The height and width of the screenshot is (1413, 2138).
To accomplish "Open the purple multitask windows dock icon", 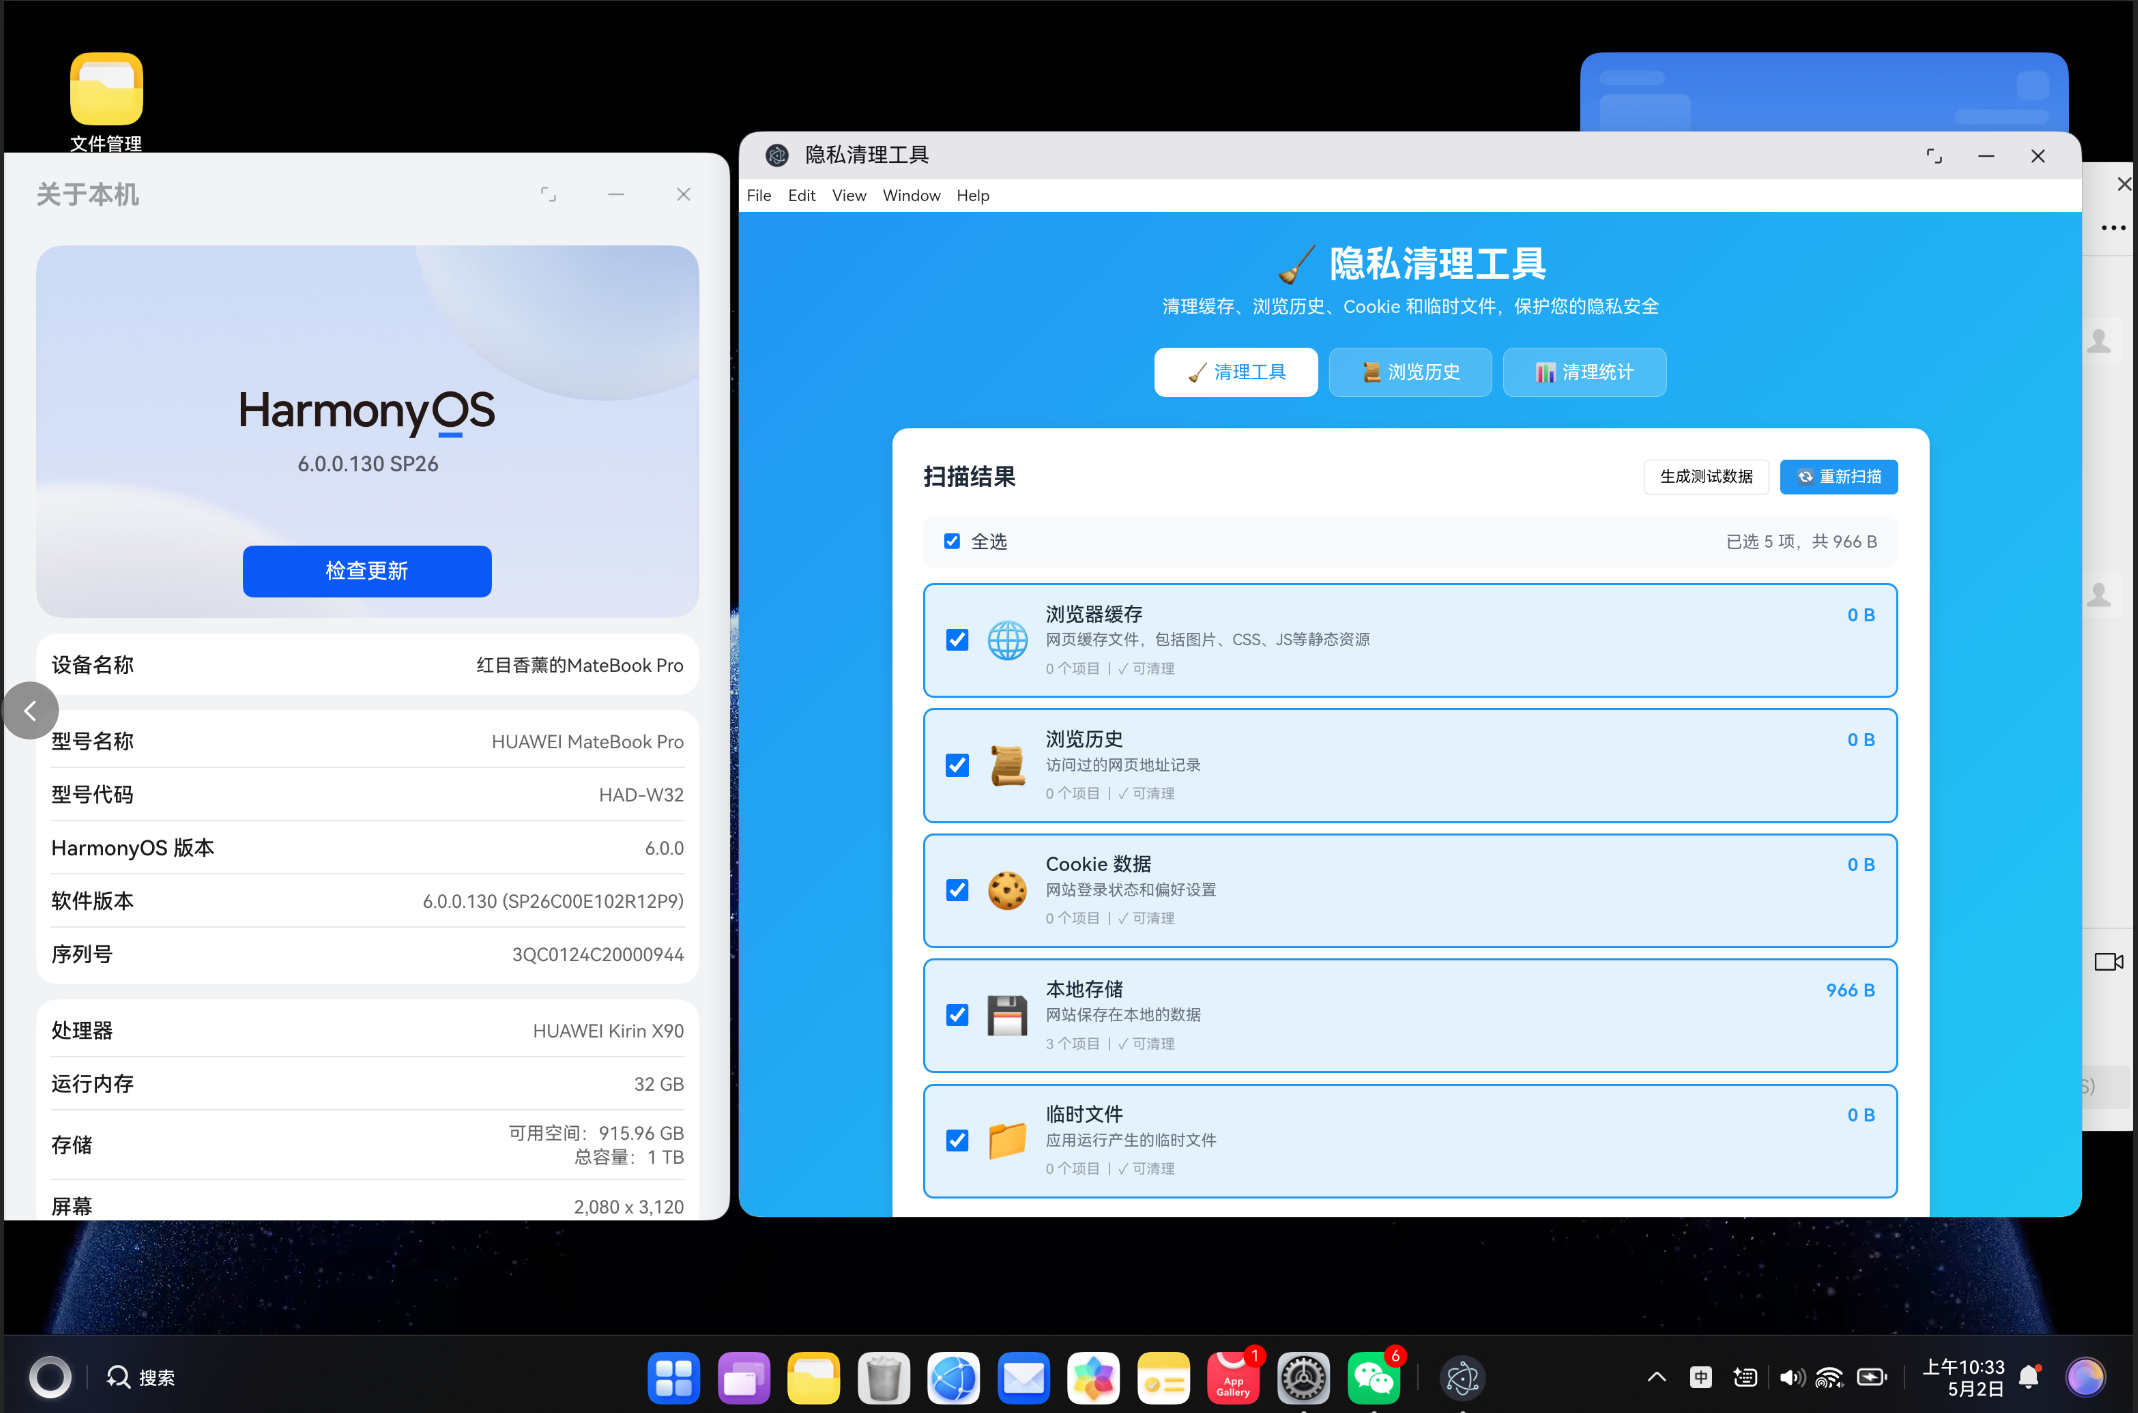I will point(744,1378).
